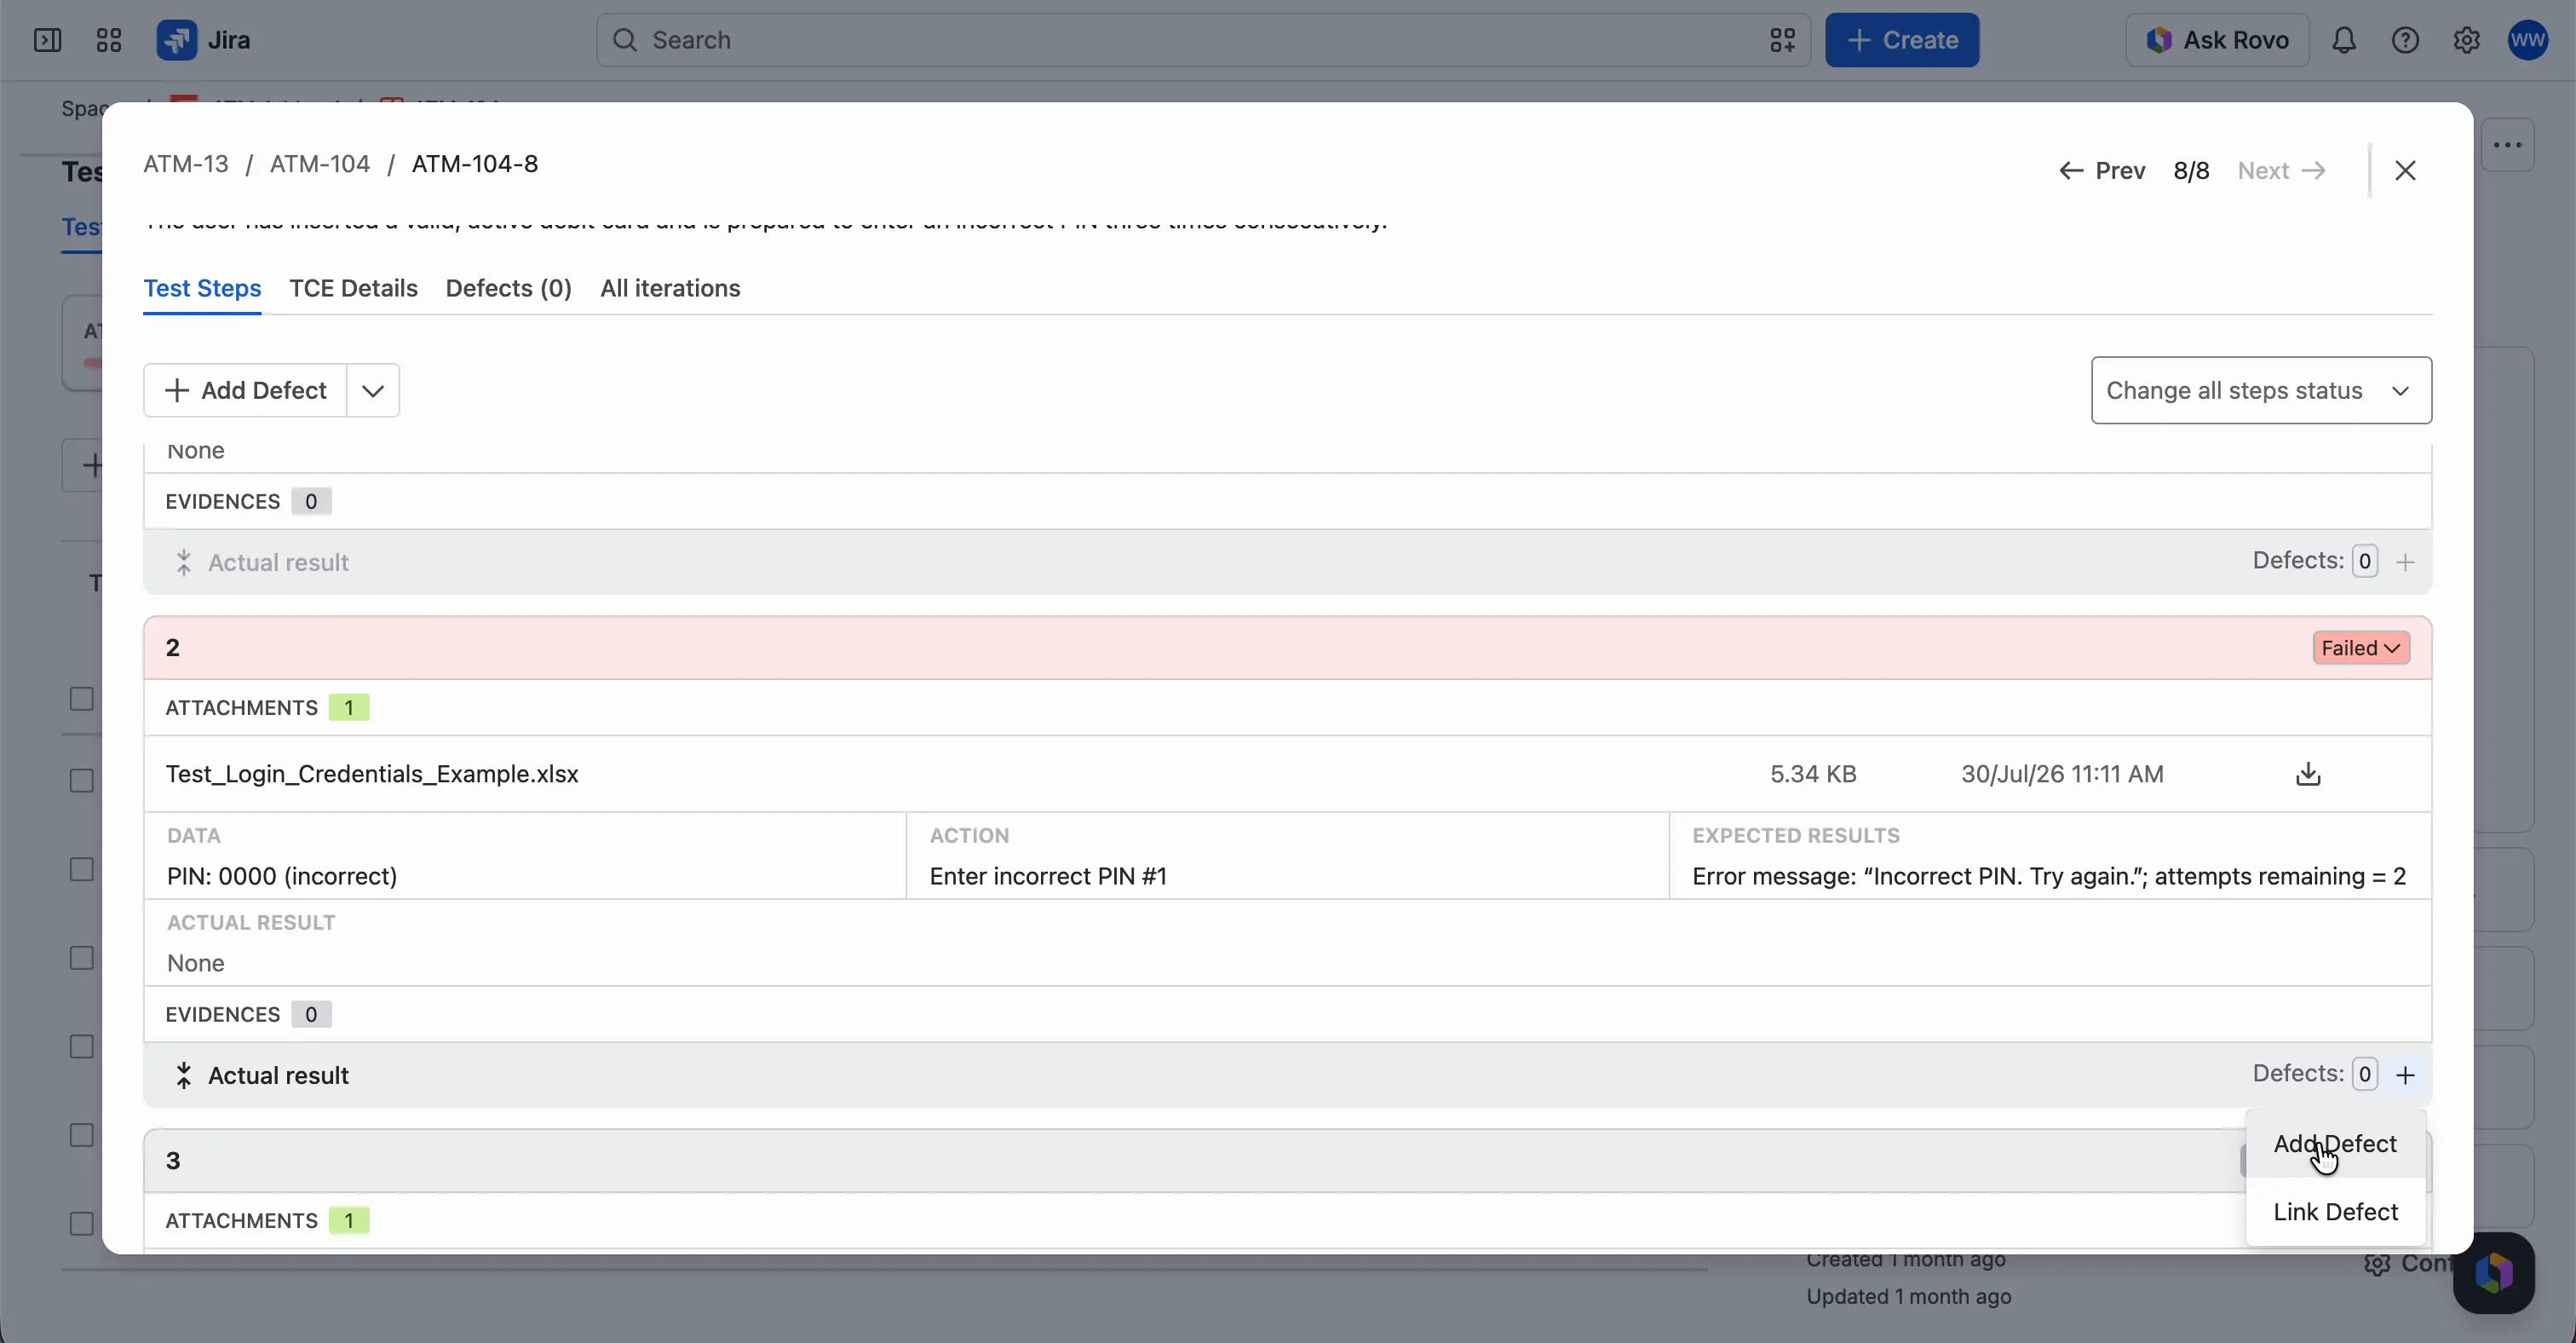Open Ask Rovo assistant
This screenshot has width=2576, height=1343.
2217,40
